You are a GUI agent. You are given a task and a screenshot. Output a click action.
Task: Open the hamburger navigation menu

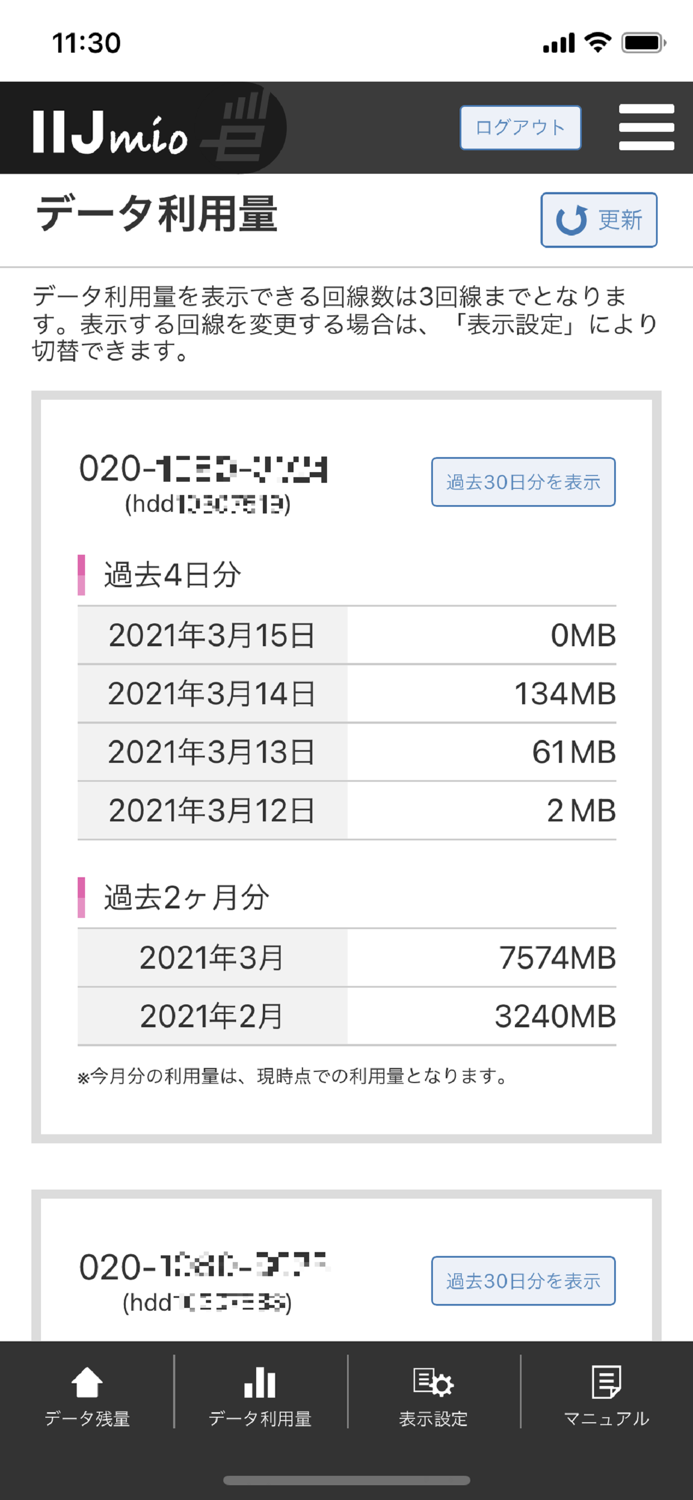click(x=647, y=127)
